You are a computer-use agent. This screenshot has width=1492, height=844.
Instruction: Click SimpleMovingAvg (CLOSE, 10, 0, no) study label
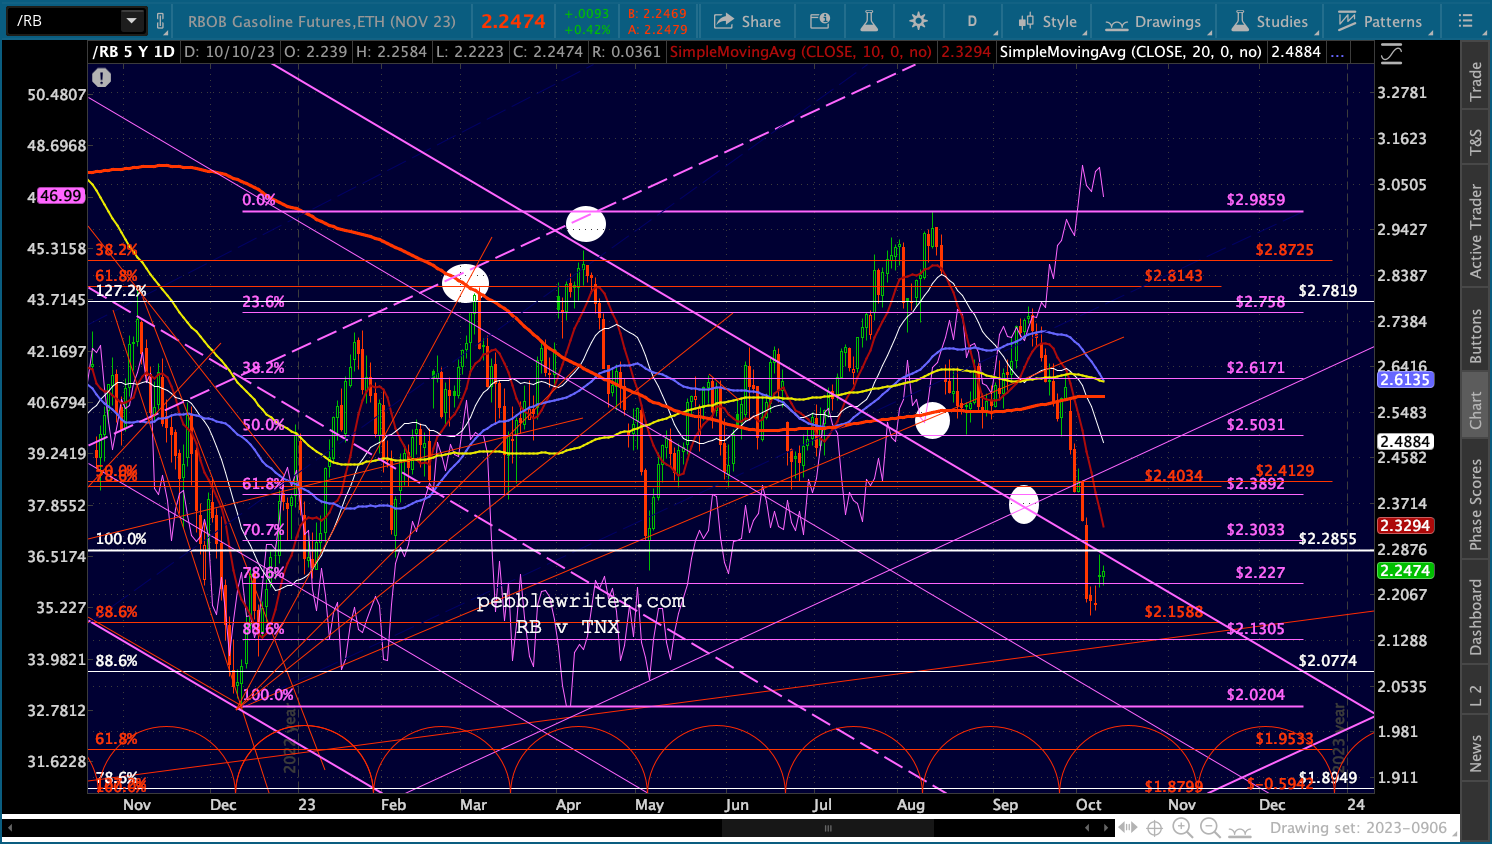(800, 51)
